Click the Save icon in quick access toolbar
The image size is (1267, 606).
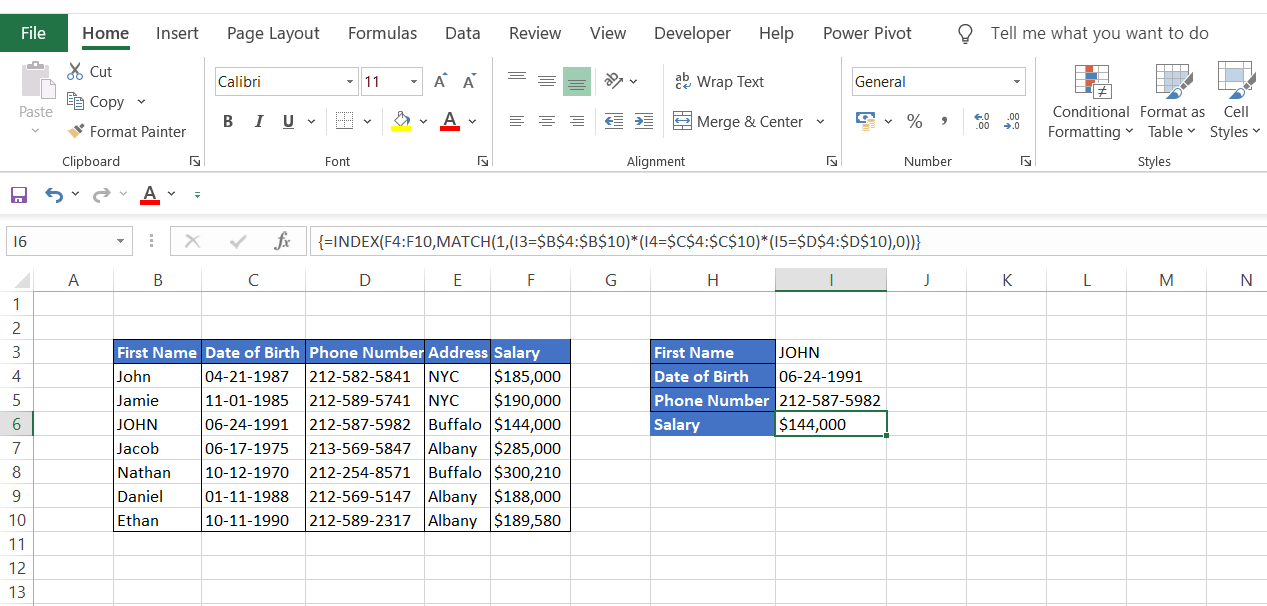tap(18, 194)
